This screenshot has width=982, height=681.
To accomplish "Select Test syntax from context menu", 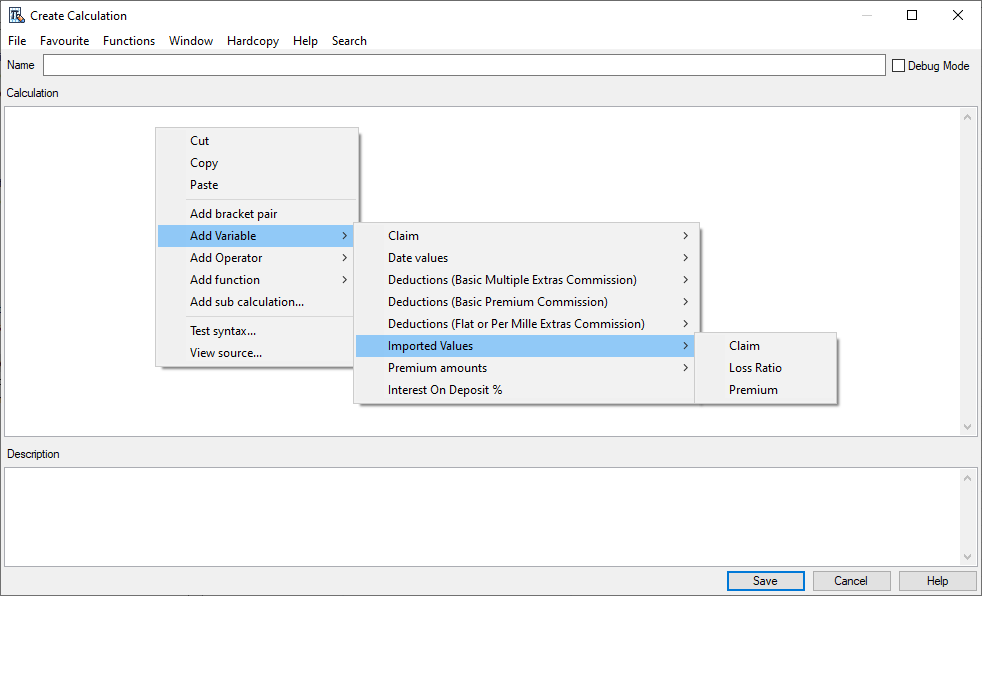I will tap(223, 331).
